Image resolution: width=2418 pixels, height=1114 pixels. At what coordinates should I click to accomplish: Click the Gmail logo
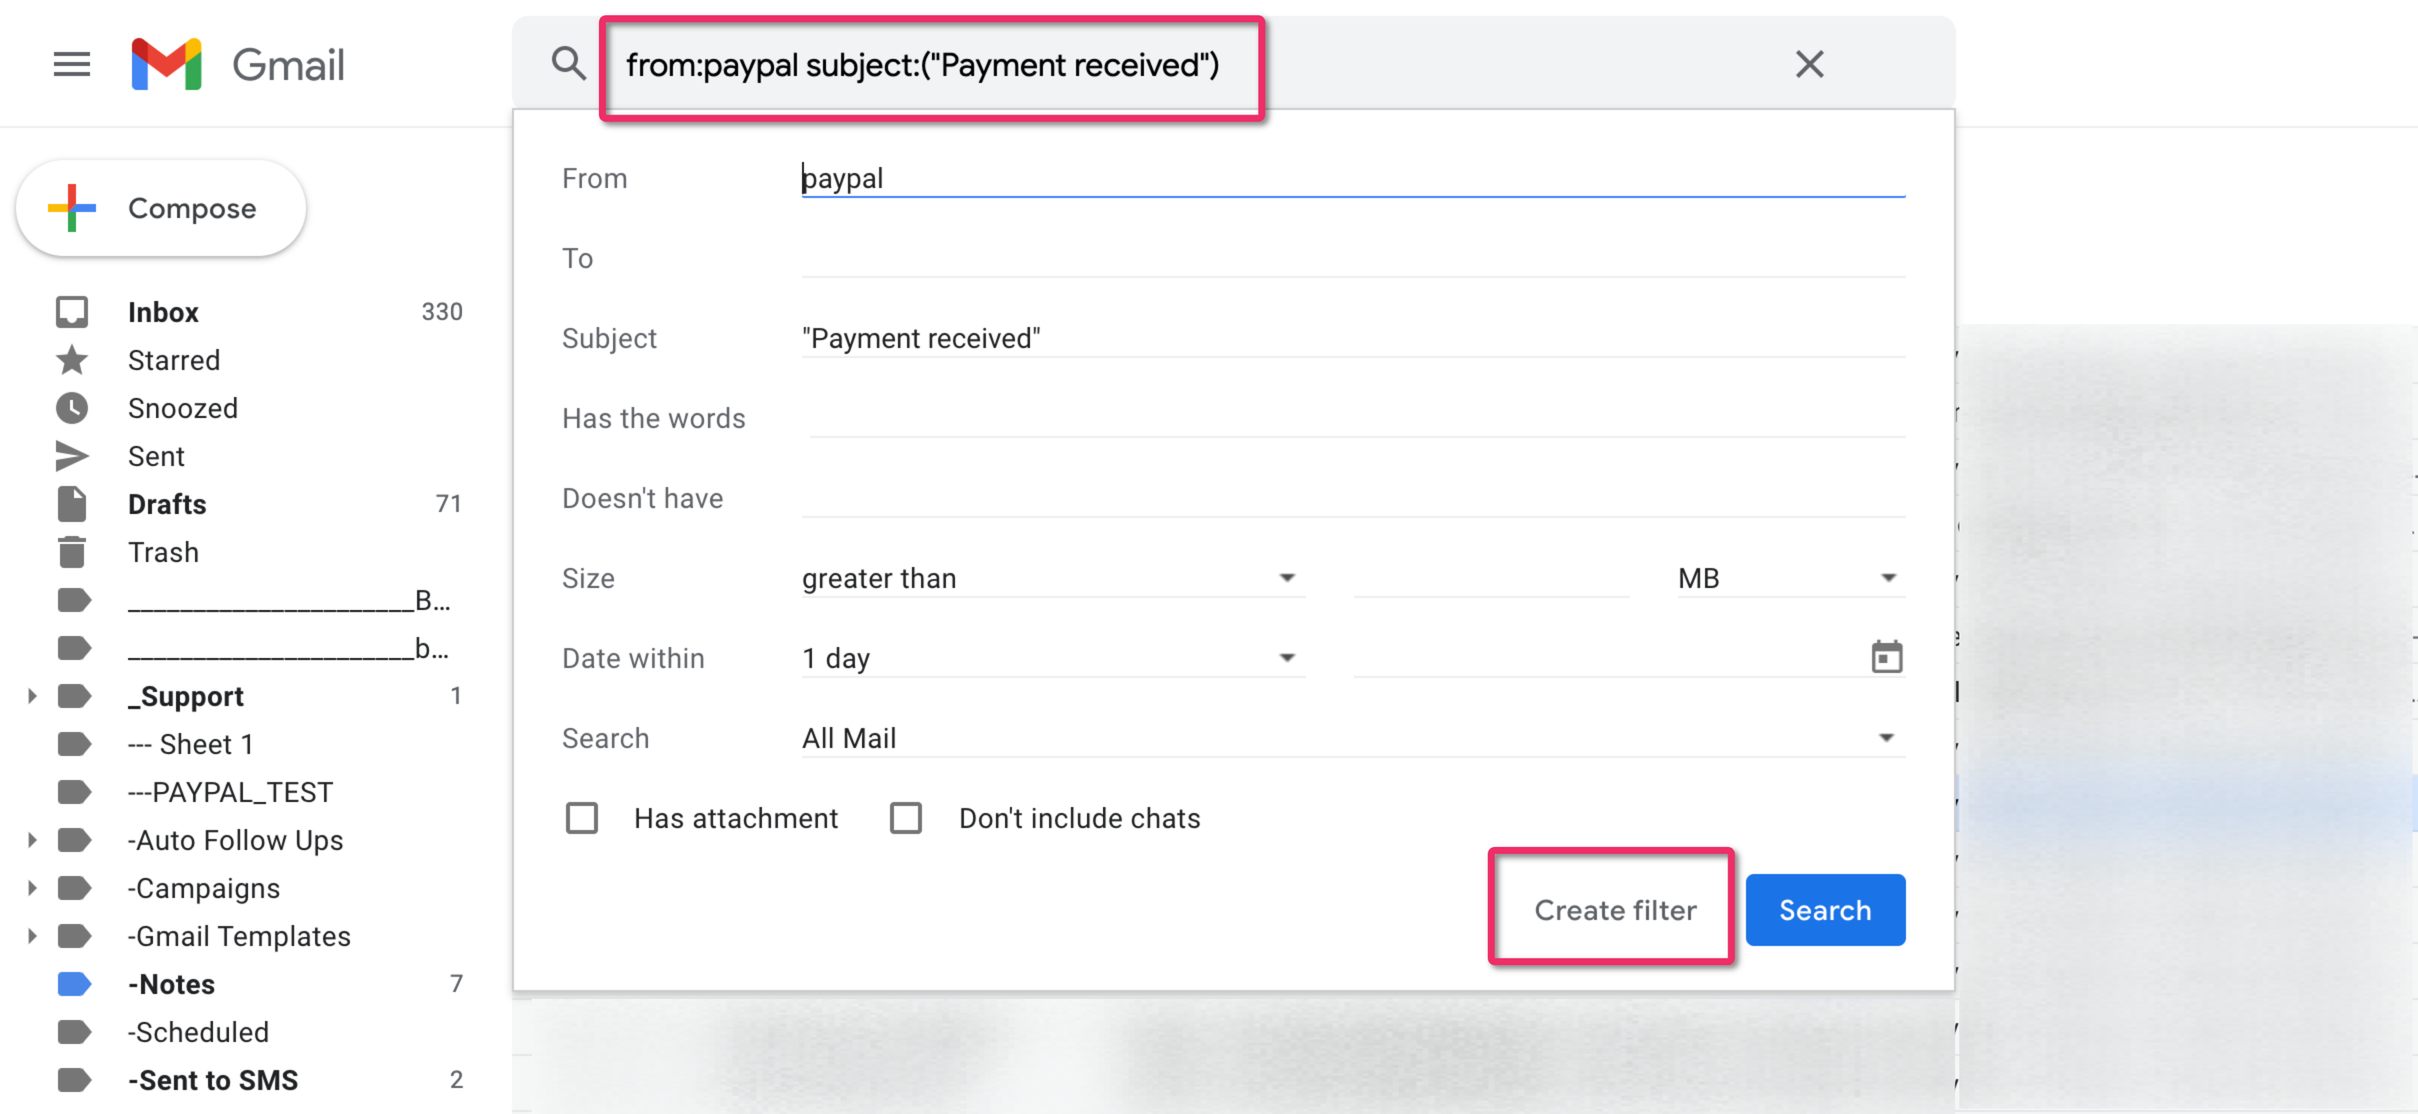coord(238,65)
